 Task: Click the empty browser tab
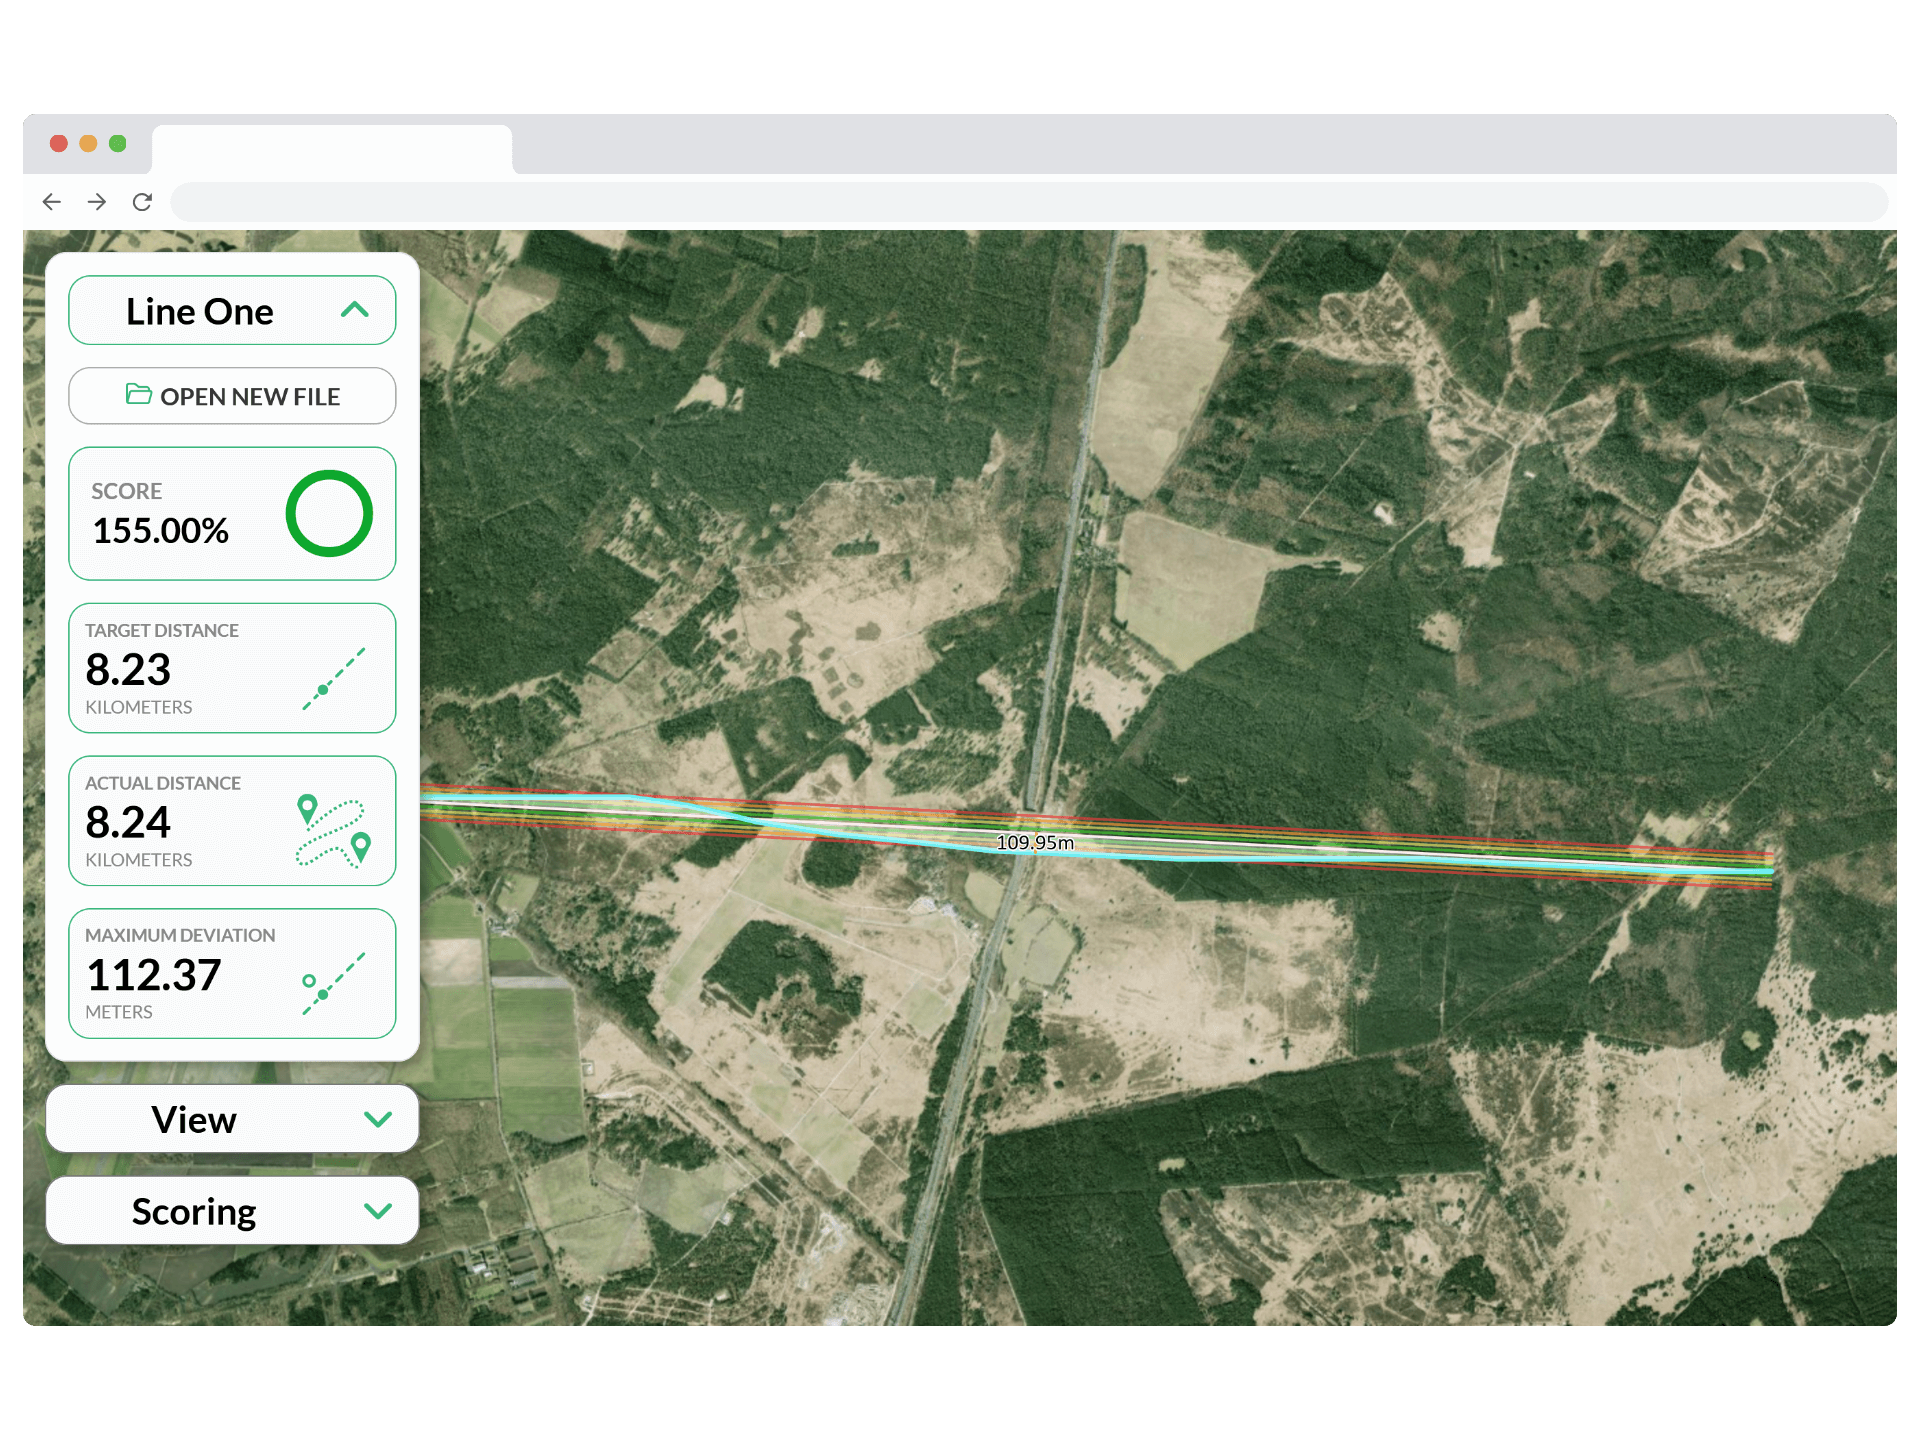click(x=331, y=149)
